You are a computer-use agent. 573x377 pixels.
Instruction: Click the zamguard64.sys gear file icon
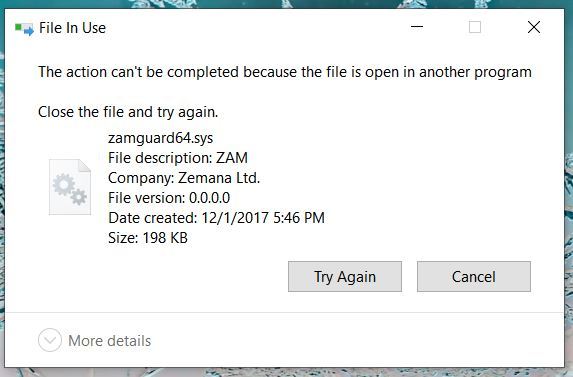[x=70, y=187]
